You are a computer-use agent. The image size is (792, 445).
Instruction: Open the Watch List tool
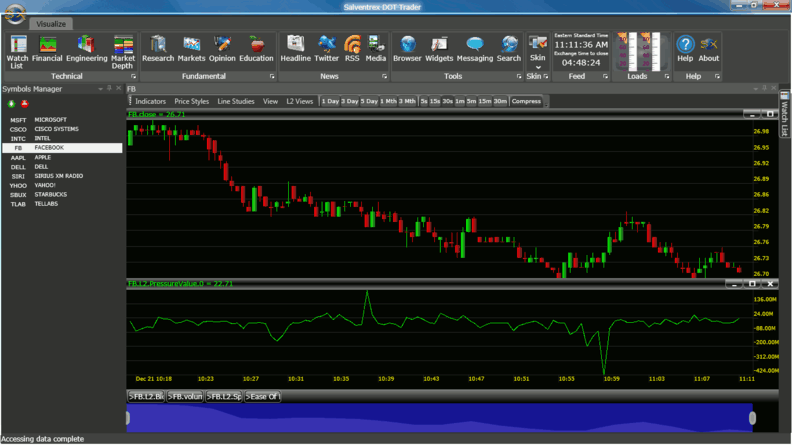pyautogui.click(x=18, y=52)
